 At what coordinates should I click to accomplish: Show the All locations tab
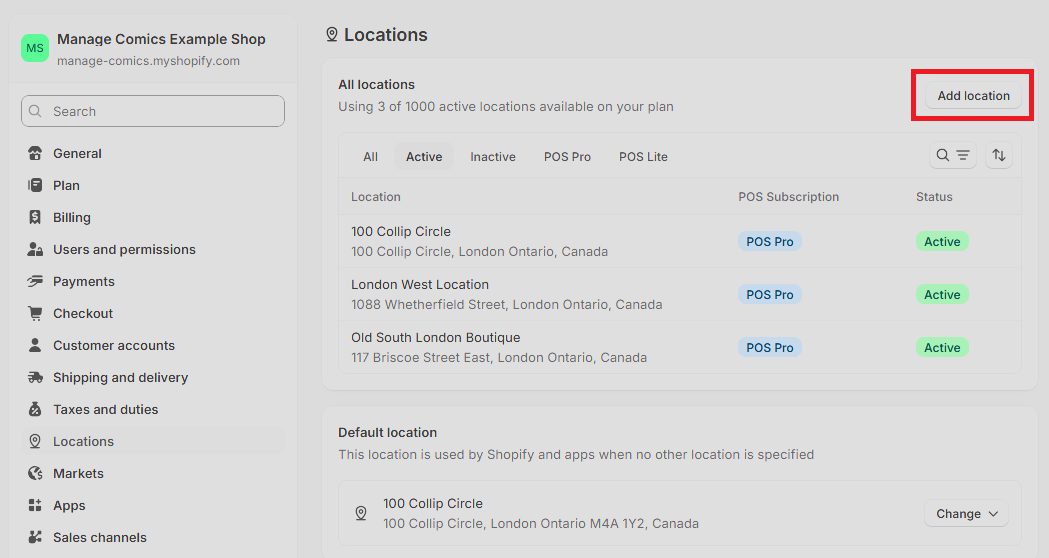click(x=370, y=157)
